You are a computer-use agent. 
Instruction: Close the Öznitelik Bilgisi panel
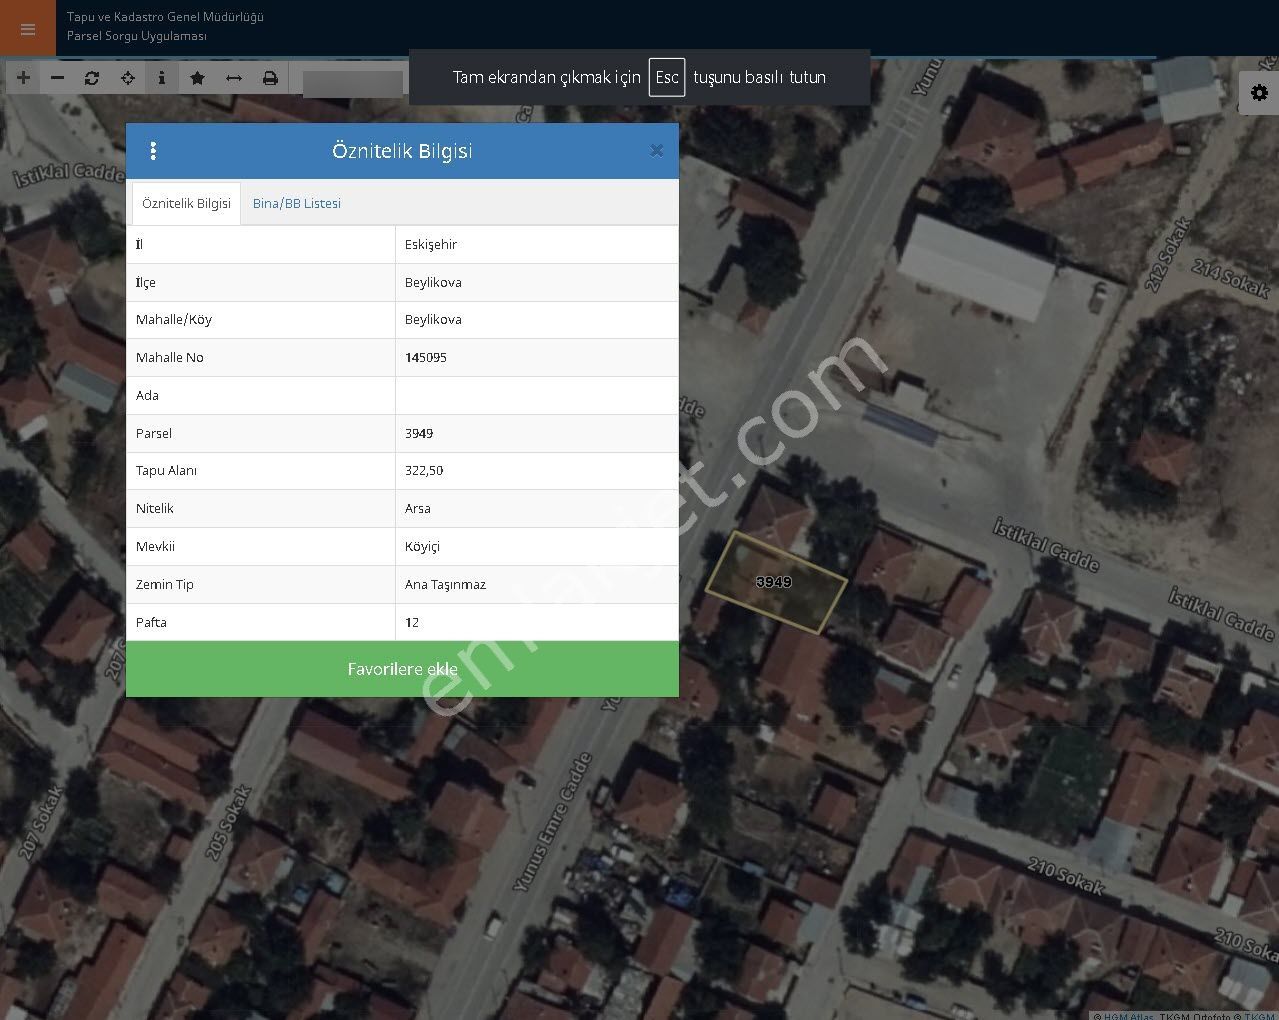[x=656, y=150]
